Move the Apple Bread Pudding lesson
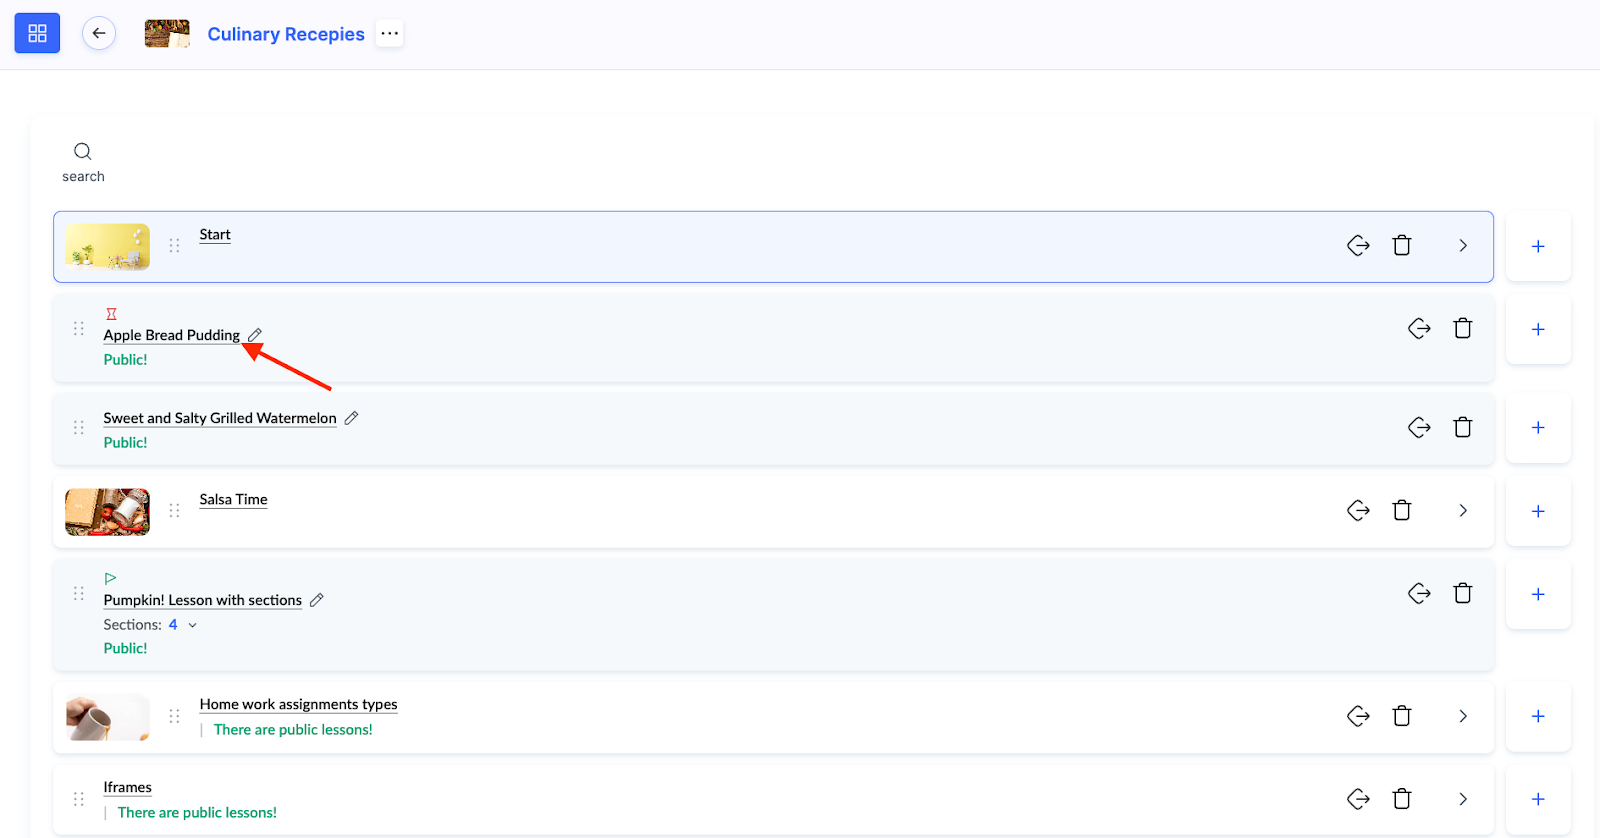The height and width of the screenshot is (838, 1600). pos(1419,328)
